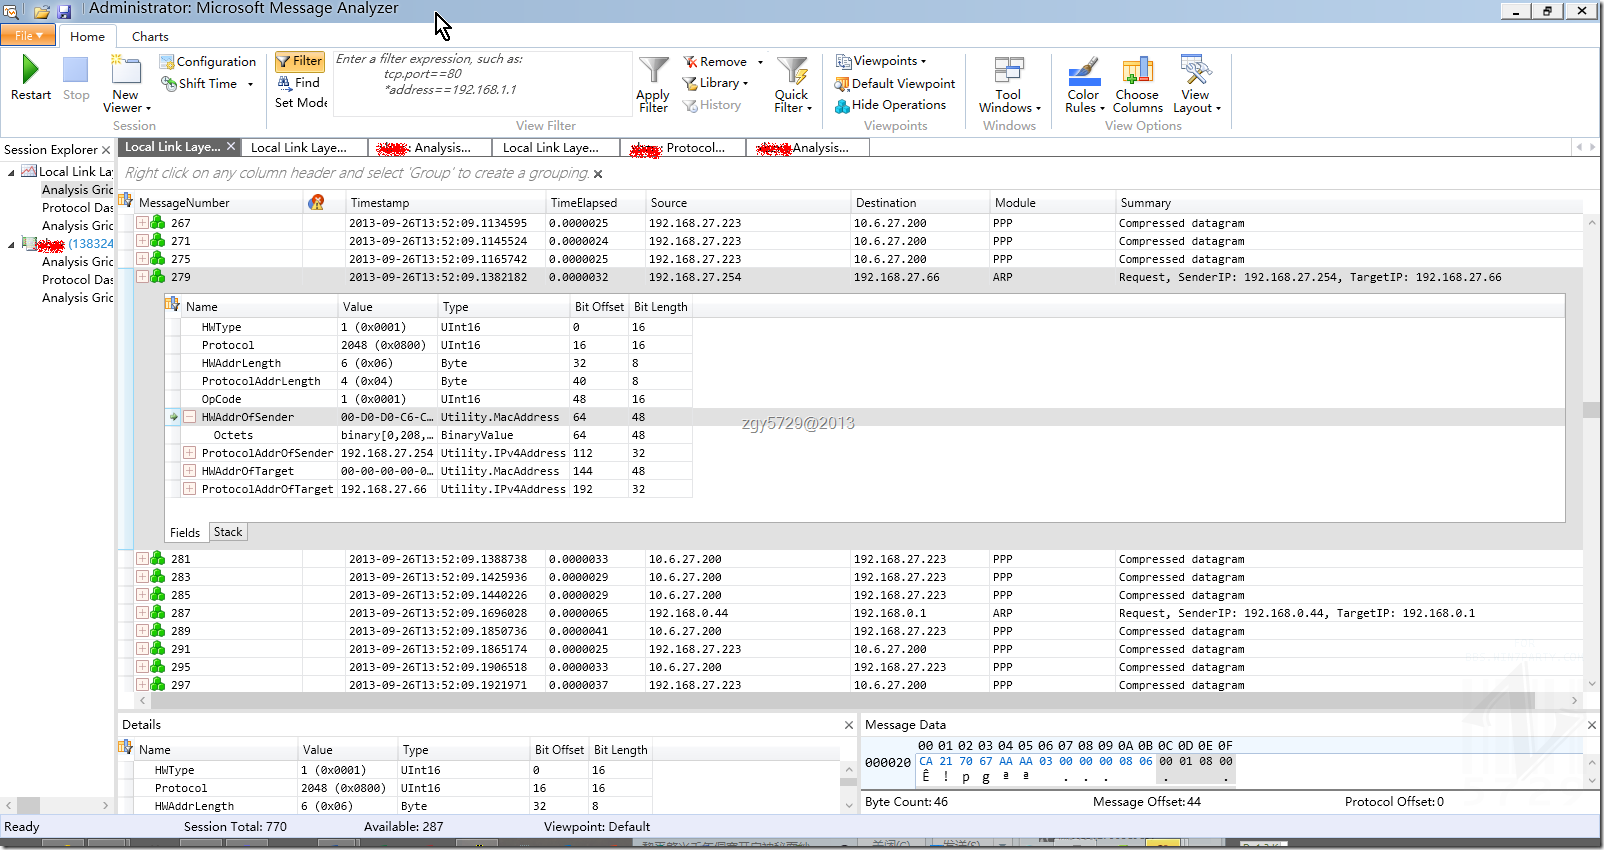Viewport: 1604px width, 850px height.
Task: Close the Message Data panel
Action: coord(1592,725)
